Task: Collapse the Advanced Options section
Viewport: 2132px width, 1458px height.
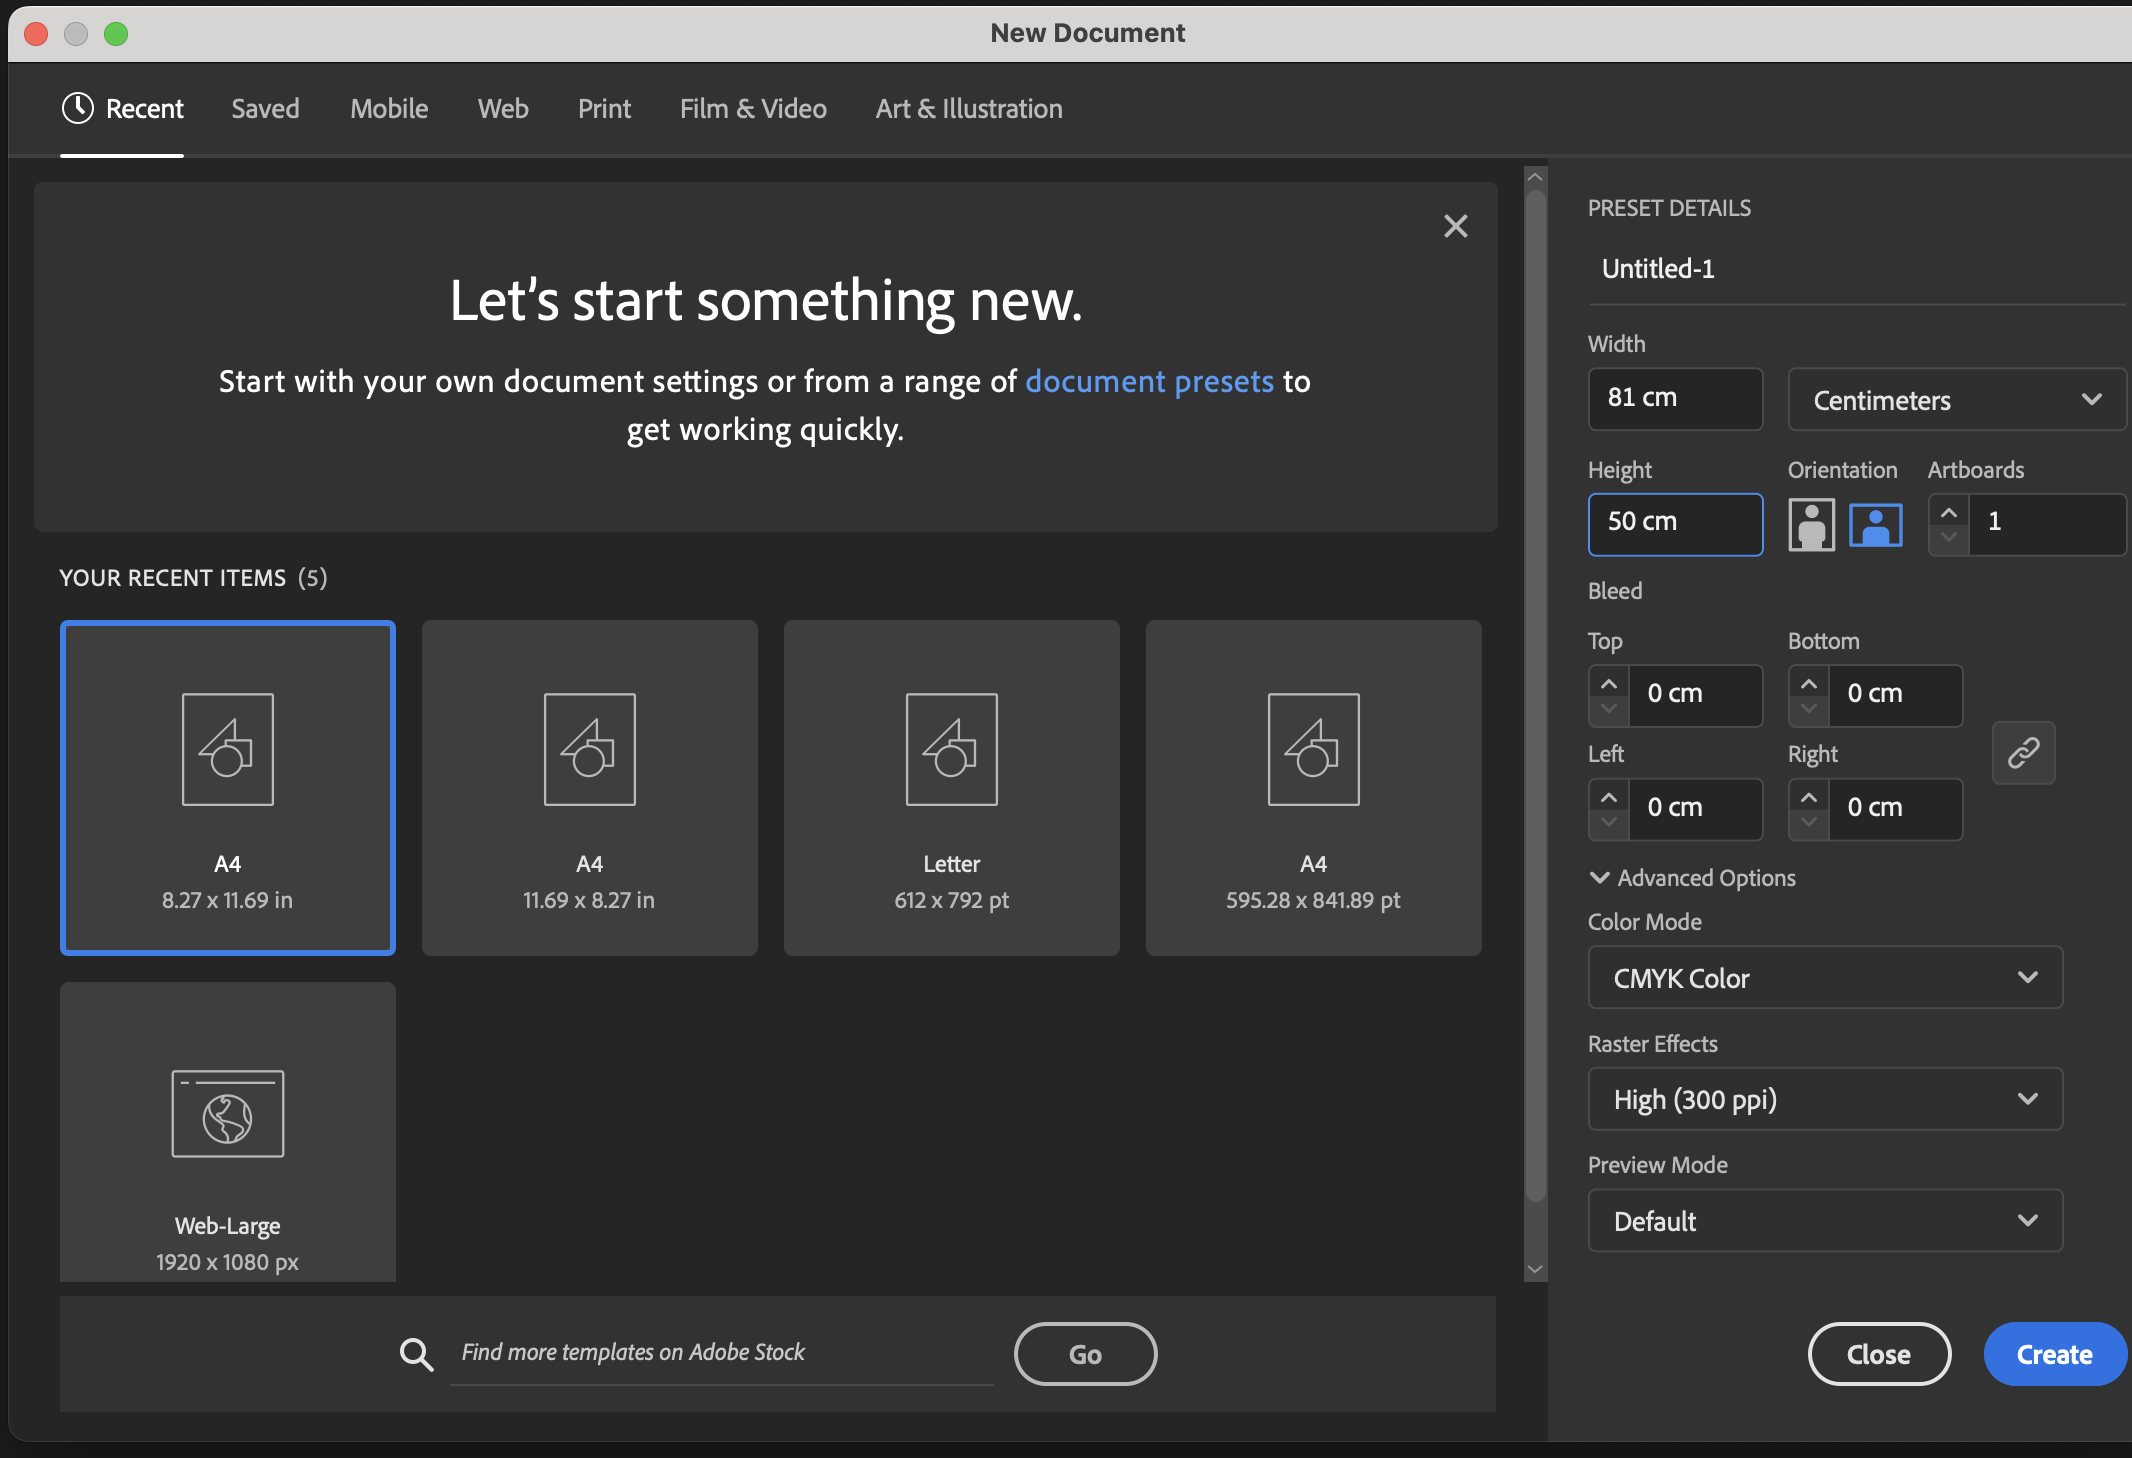Action: click(1600, 877)
